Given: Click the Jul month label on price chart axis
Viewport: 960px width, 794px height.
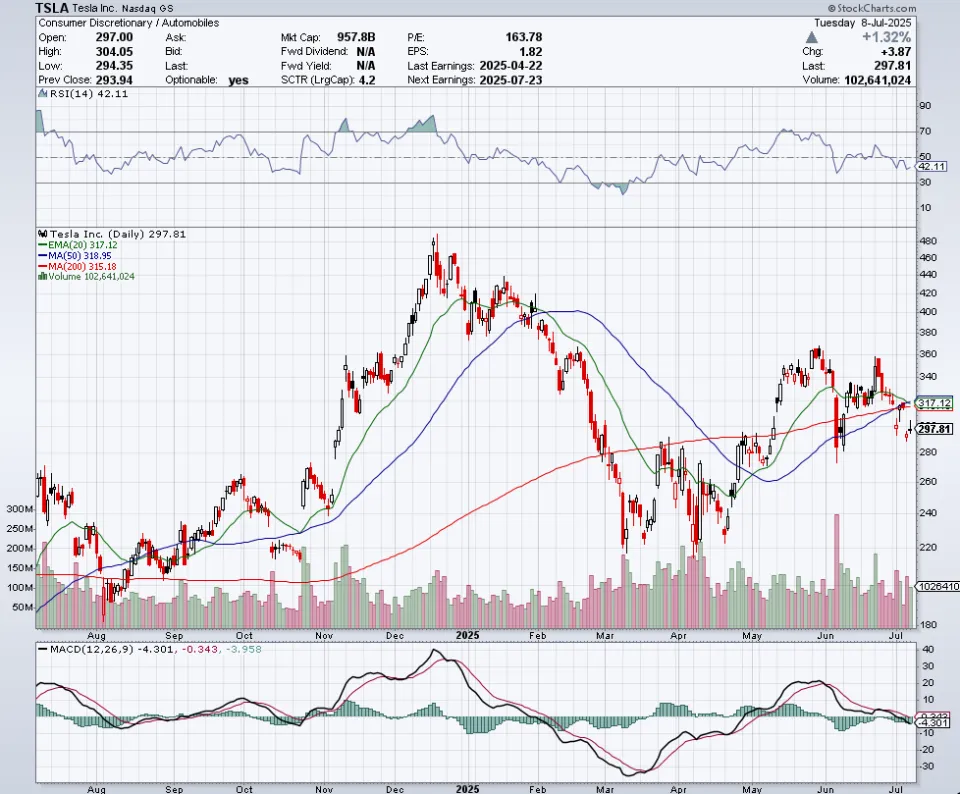Looking at the screenshot, I should click(896, 635).
